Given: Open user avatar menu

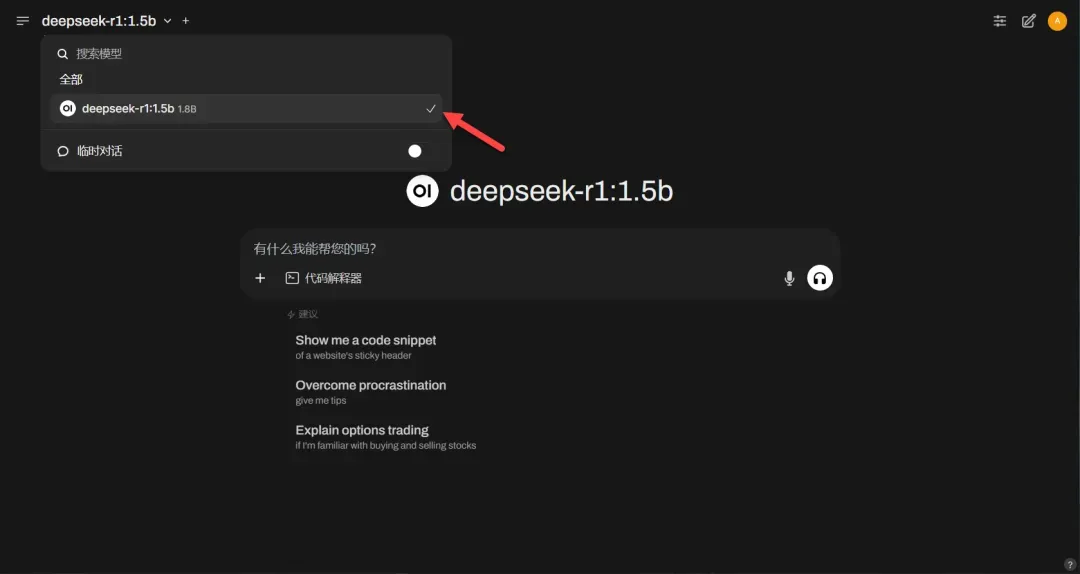Looking at the screenshot, I should [x=1057, y=21].
